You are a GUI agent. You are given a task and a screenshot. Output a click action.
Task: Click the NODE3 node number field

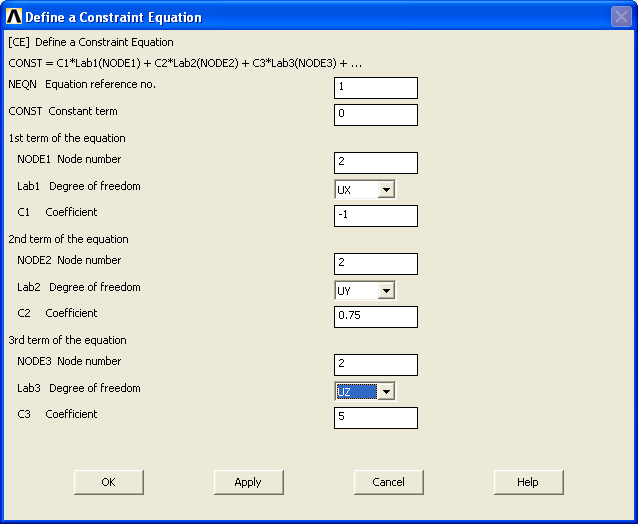376,365
